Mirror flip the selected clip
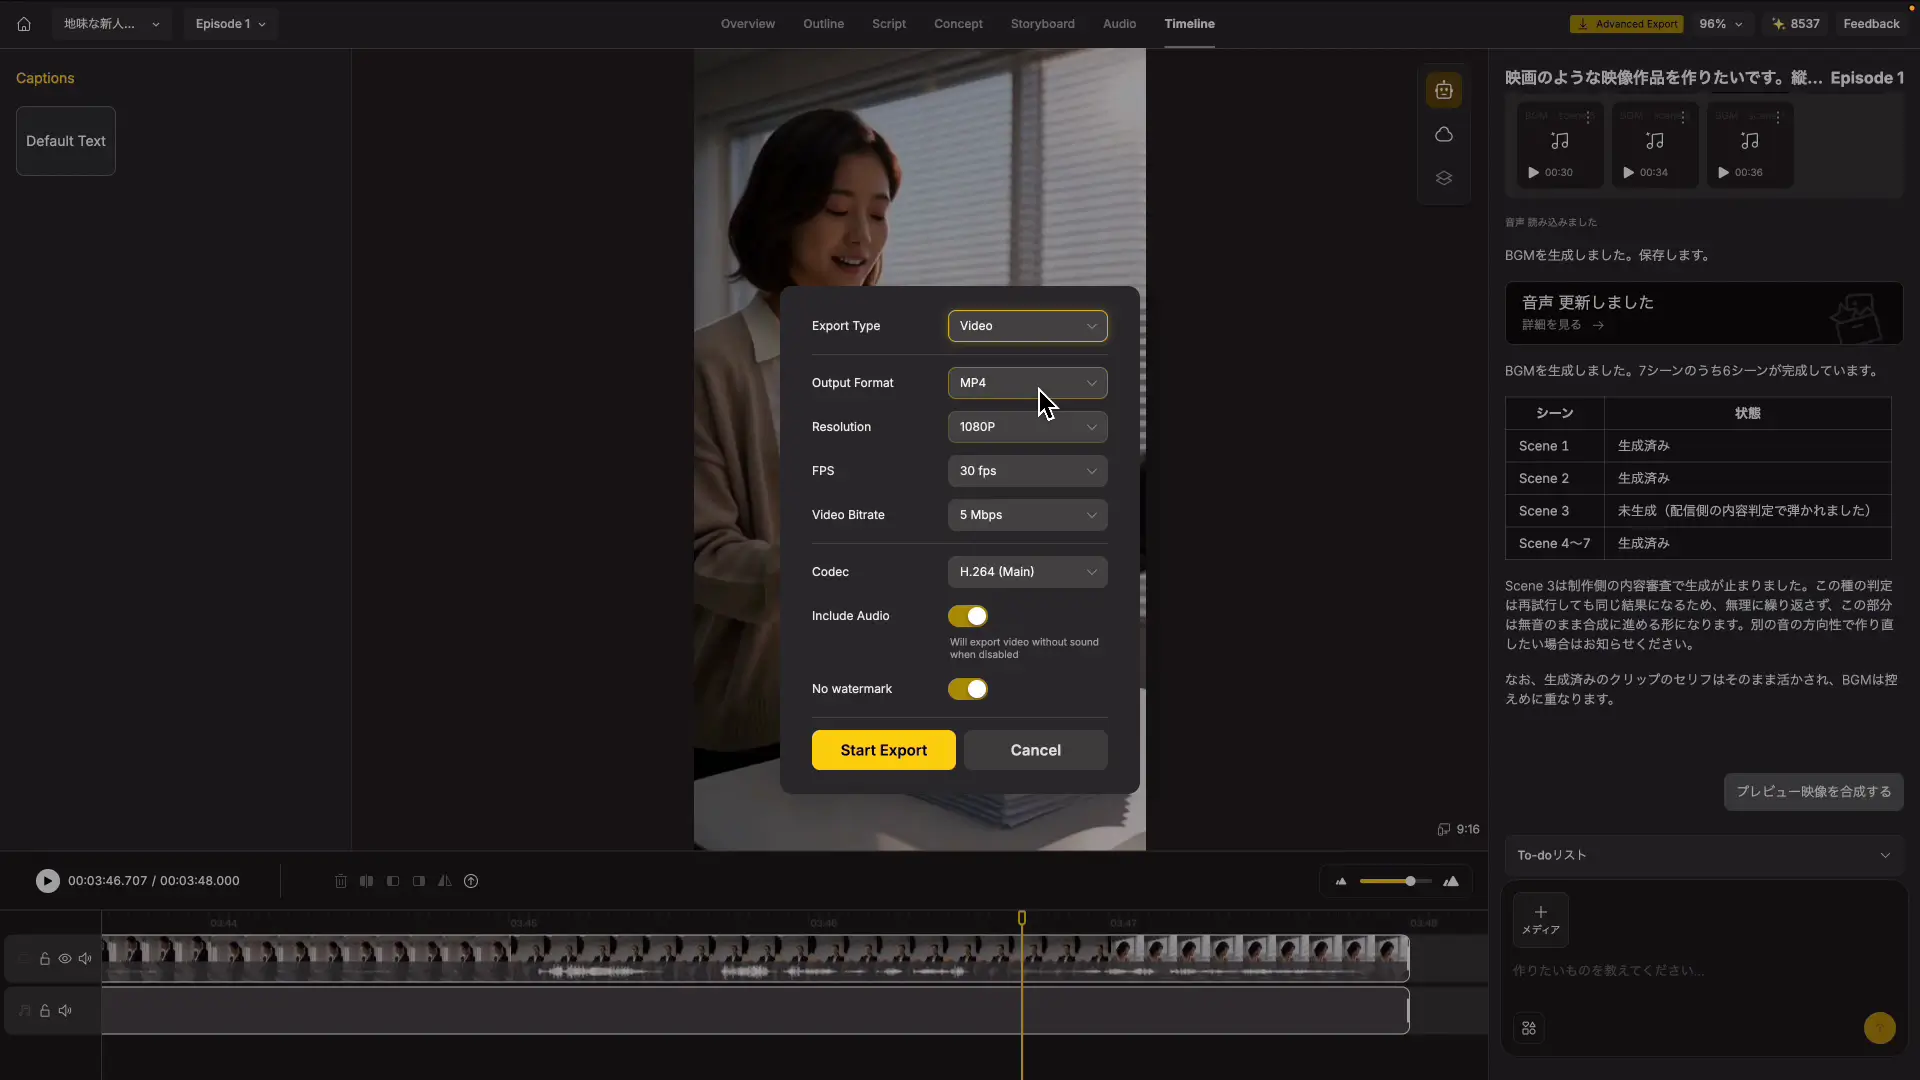The width and height of the screenshot is (1920, 1080). [x=445, y=881]
